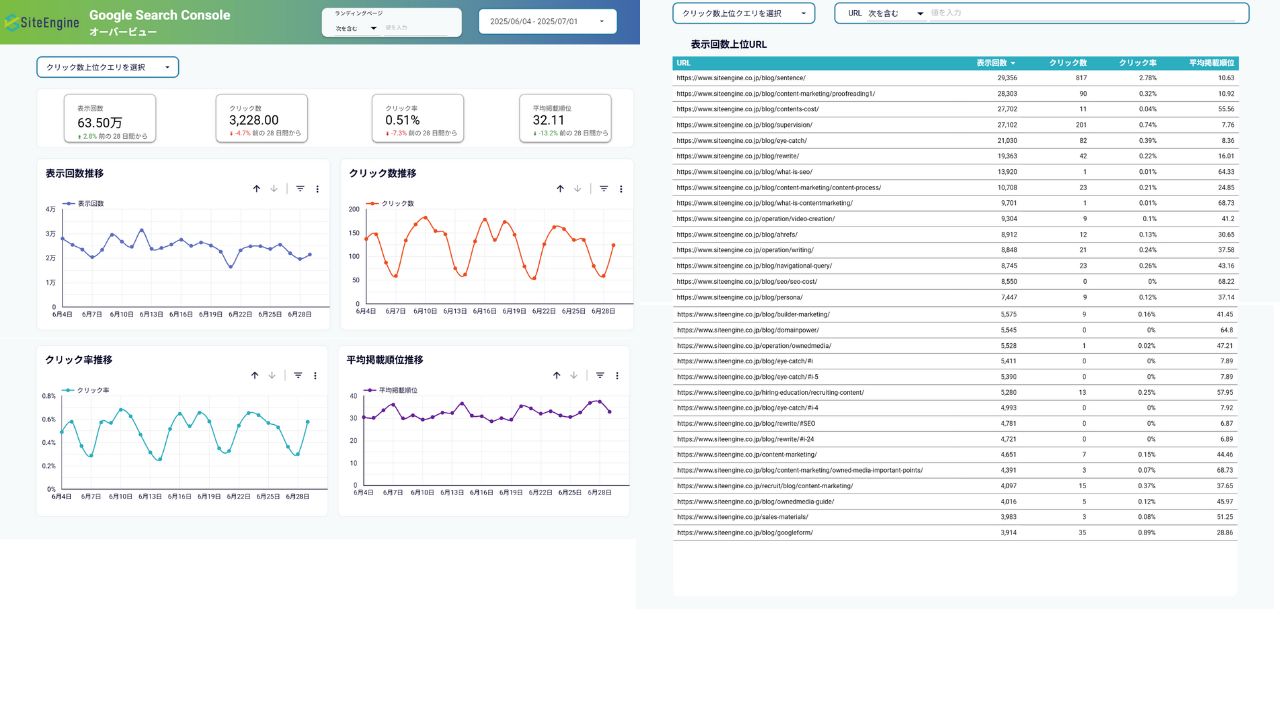1280x720 pixels.
Task: Open stacked-lines sort icon on 平均掲載順位推移 chart
Action: pyautogui.click(x=600, y=375)
